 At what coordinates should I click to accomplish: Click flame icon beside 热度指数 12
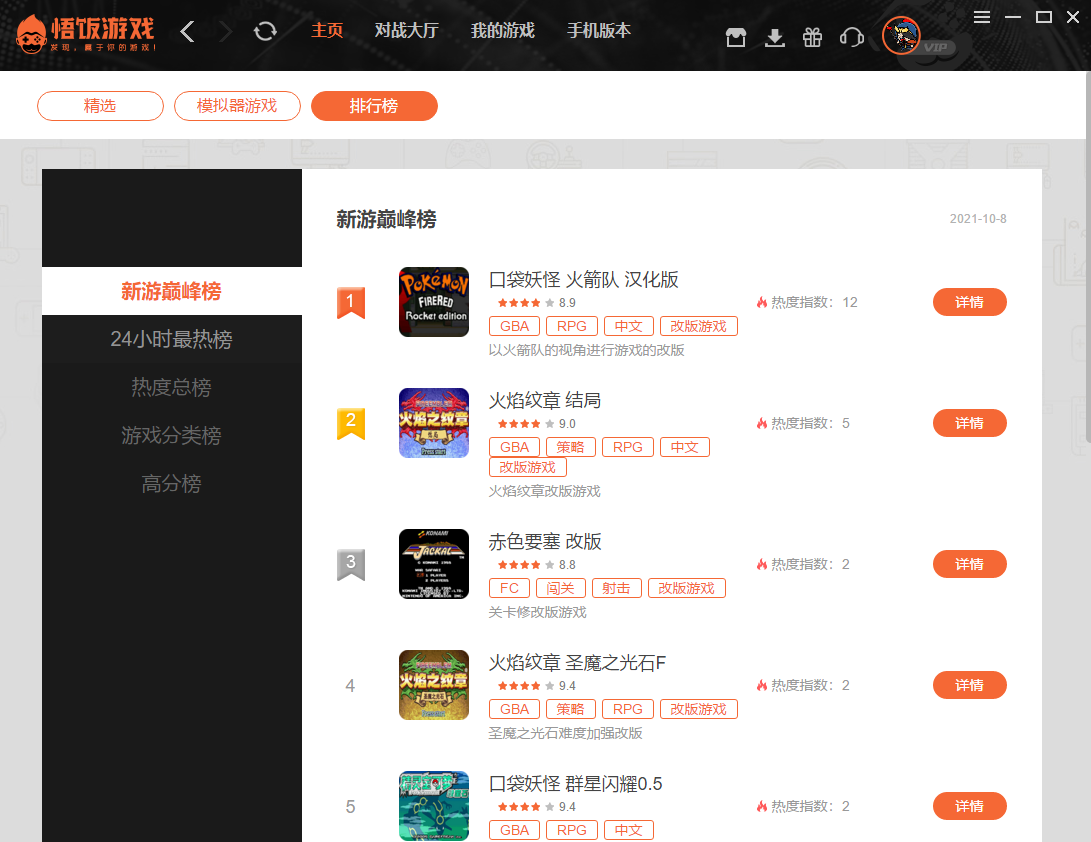pyautogui.click(x=762, y=302)
